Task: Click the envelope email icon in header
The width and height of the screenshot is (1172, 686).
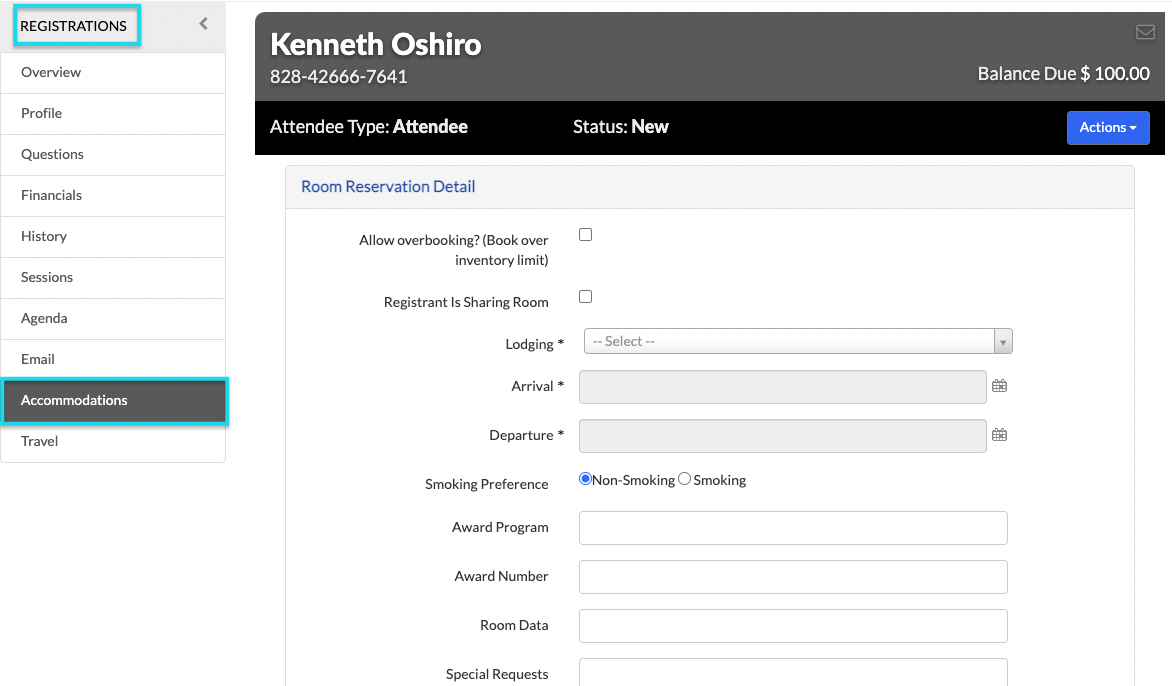Action: tap(1145, 32)
